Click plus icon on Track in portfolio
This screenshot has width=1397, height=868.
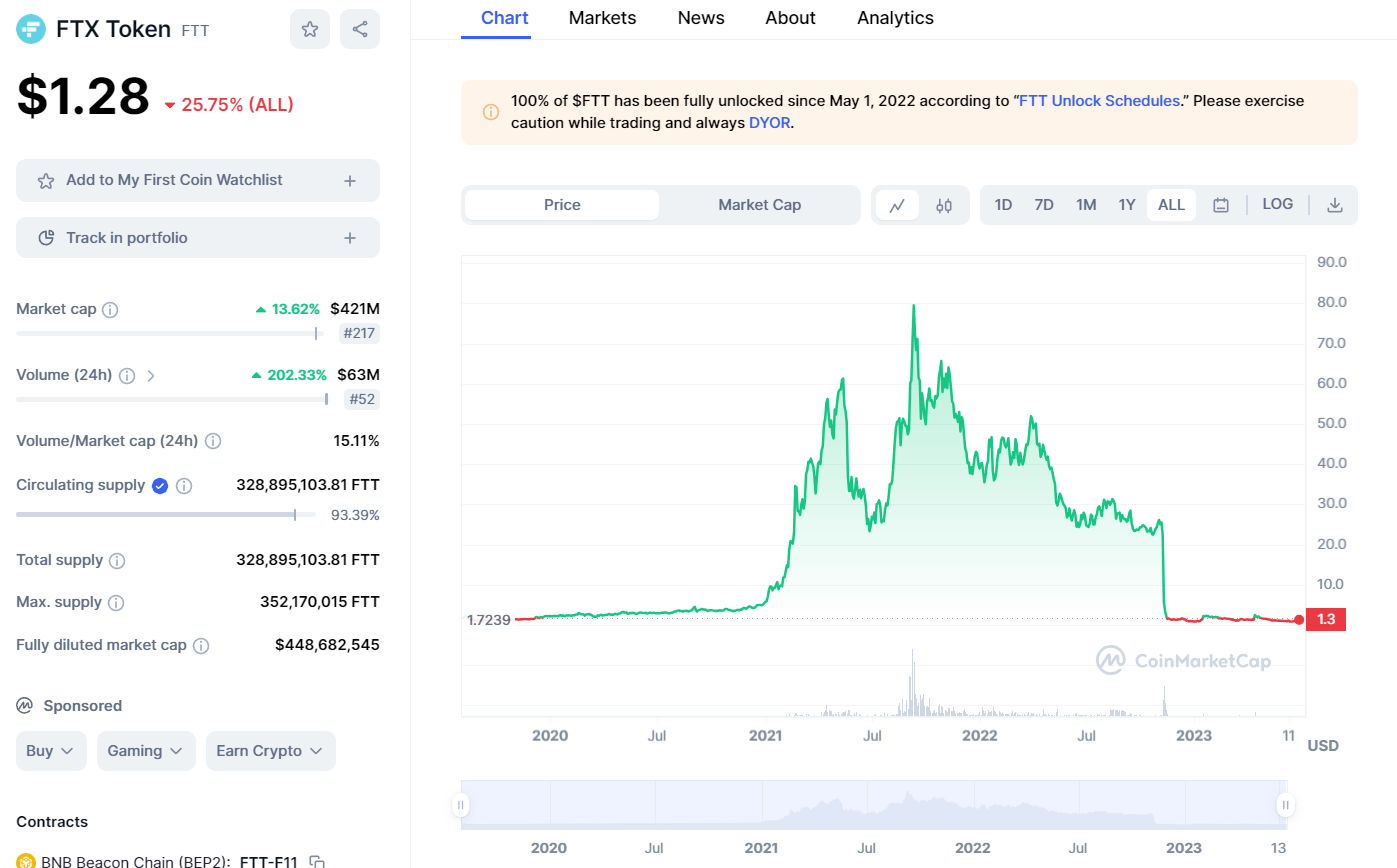tap(350, 238)
